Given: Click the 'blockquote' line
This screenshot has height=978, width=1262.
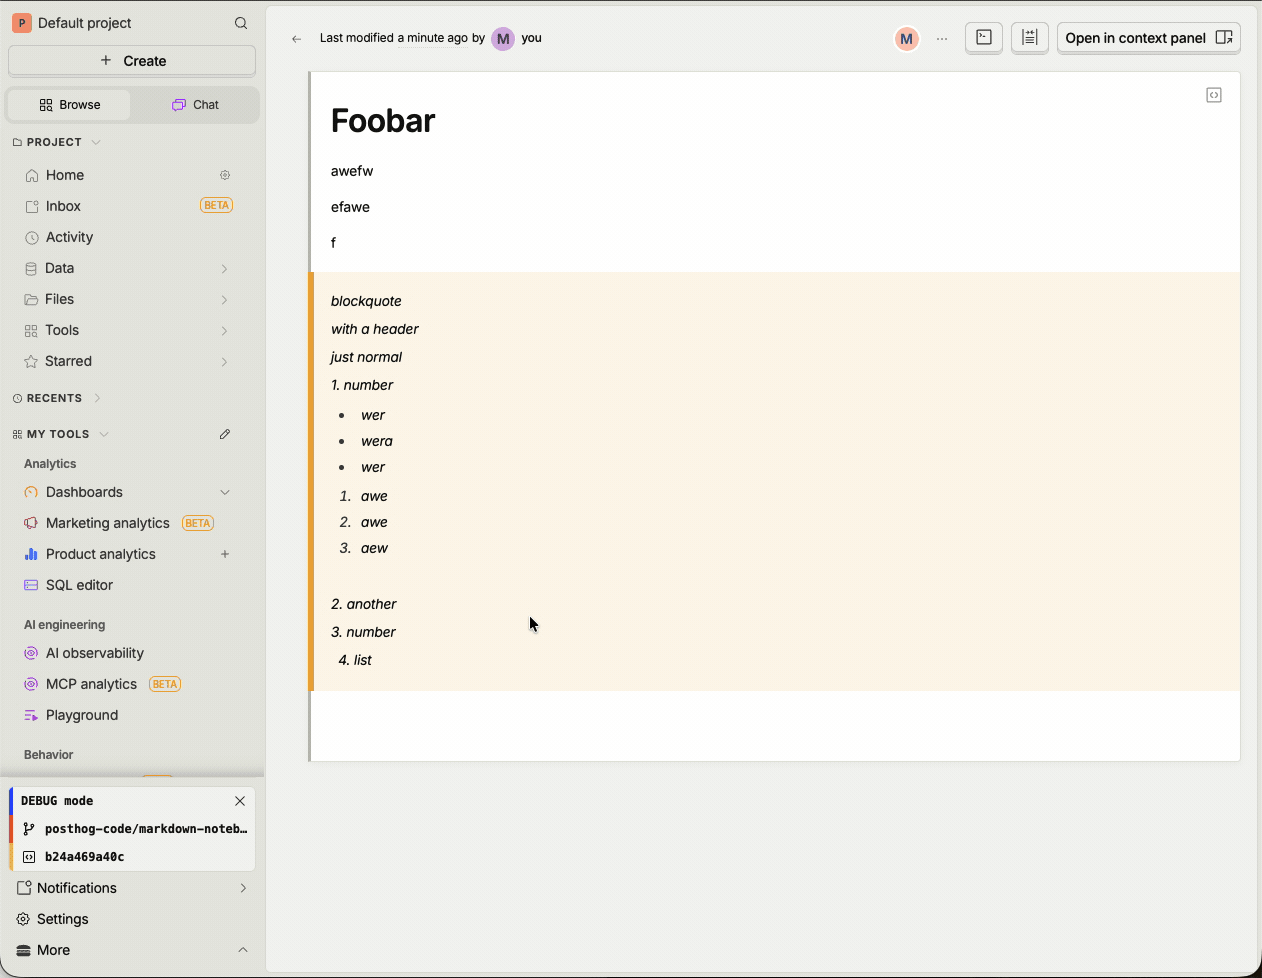Looking at the screenshot, I should [x=366, y=301].
